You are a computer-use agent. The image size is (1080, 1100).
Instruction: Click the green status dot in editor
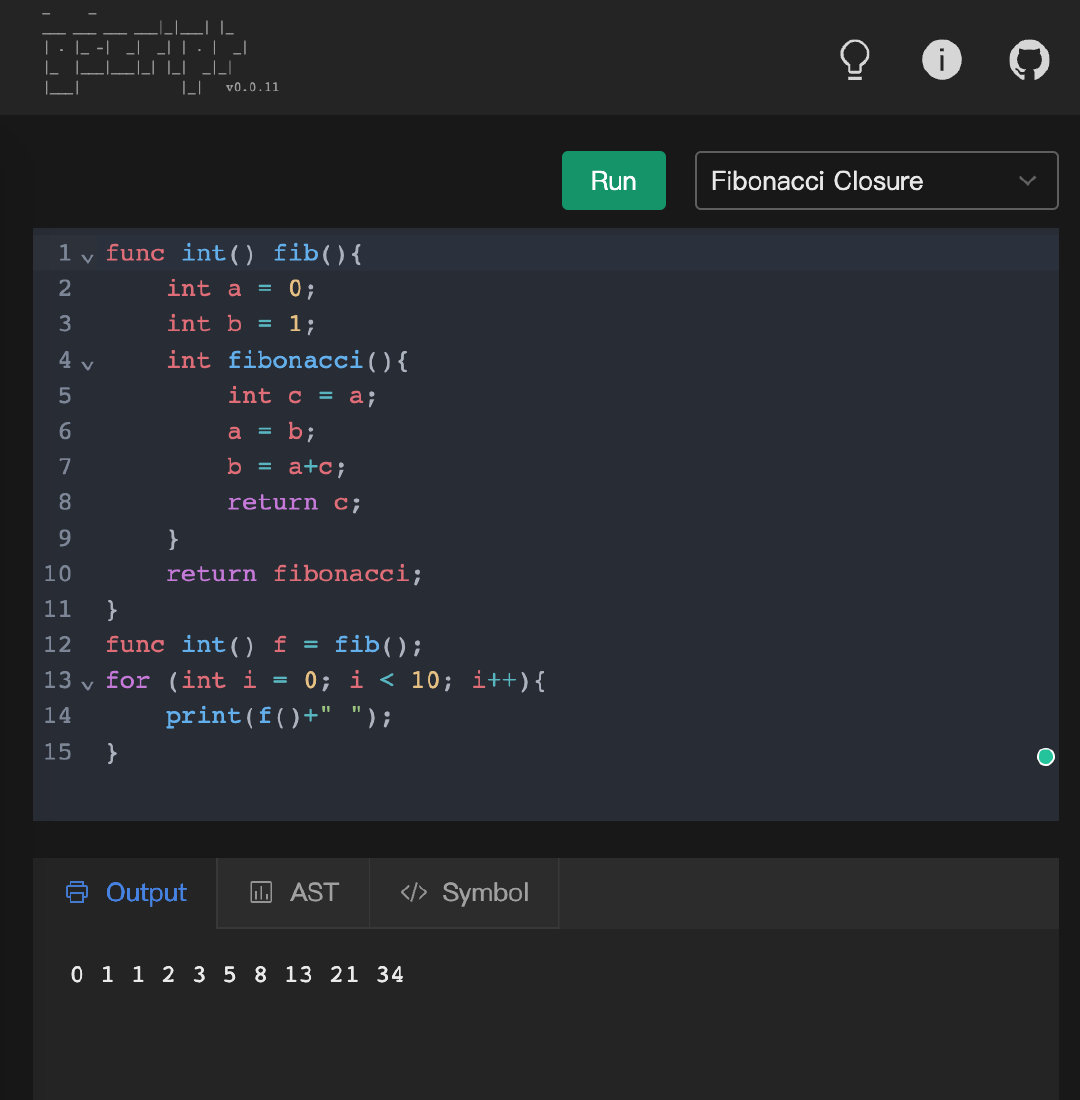[x=1046, y=757]
